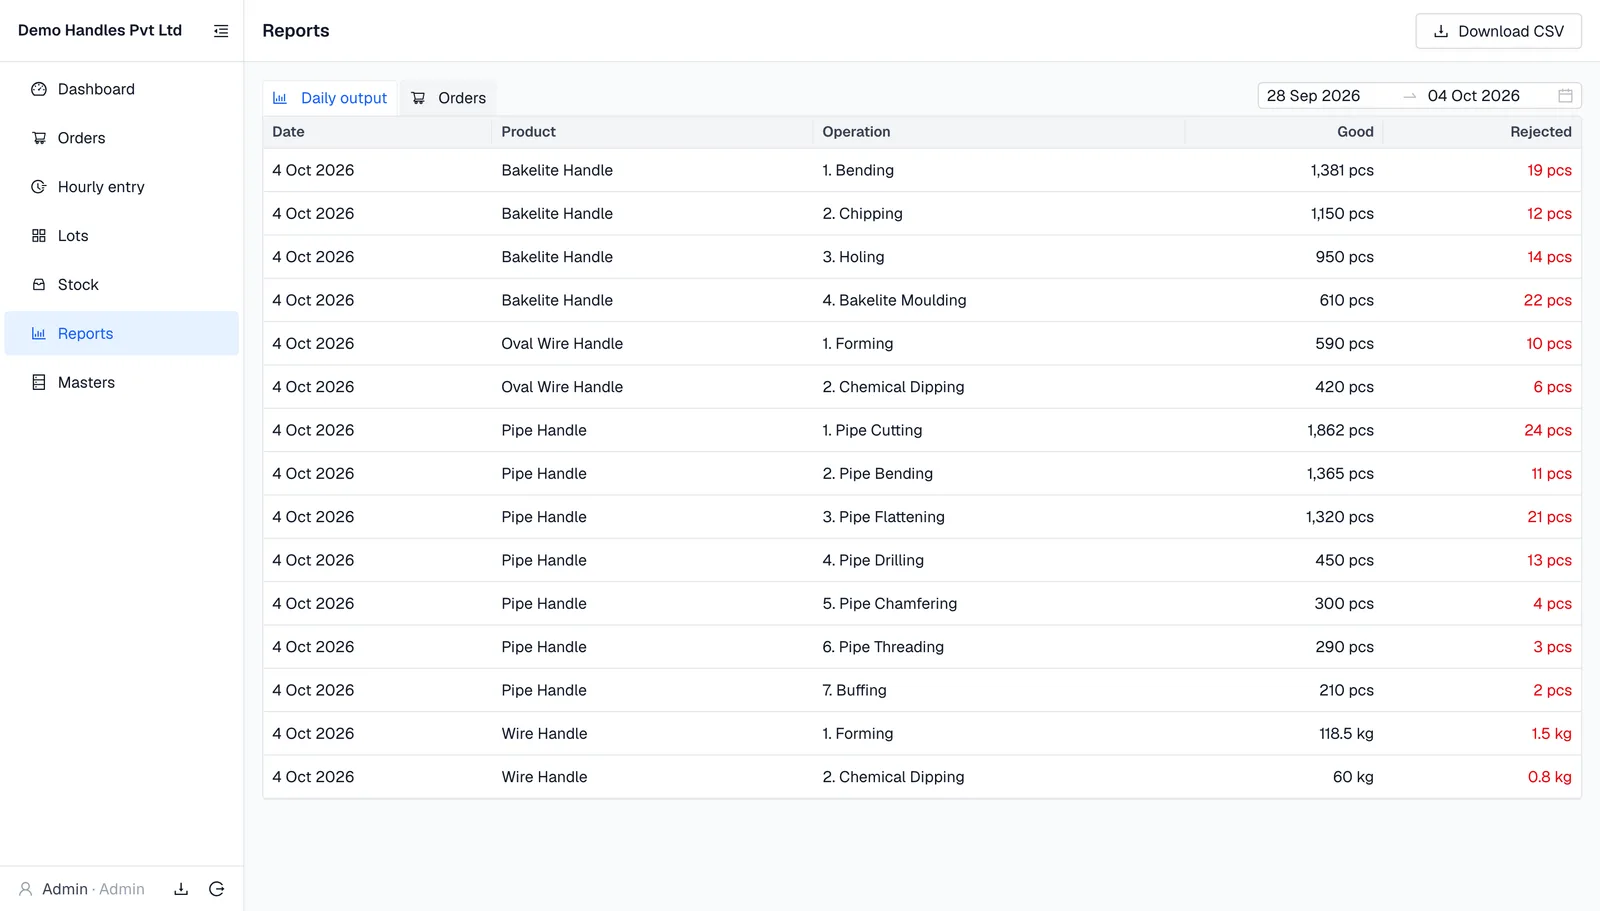1600x911 pixels.
Task: Click the logout icon in sidebar footer
Action: (x=216, y=889)
